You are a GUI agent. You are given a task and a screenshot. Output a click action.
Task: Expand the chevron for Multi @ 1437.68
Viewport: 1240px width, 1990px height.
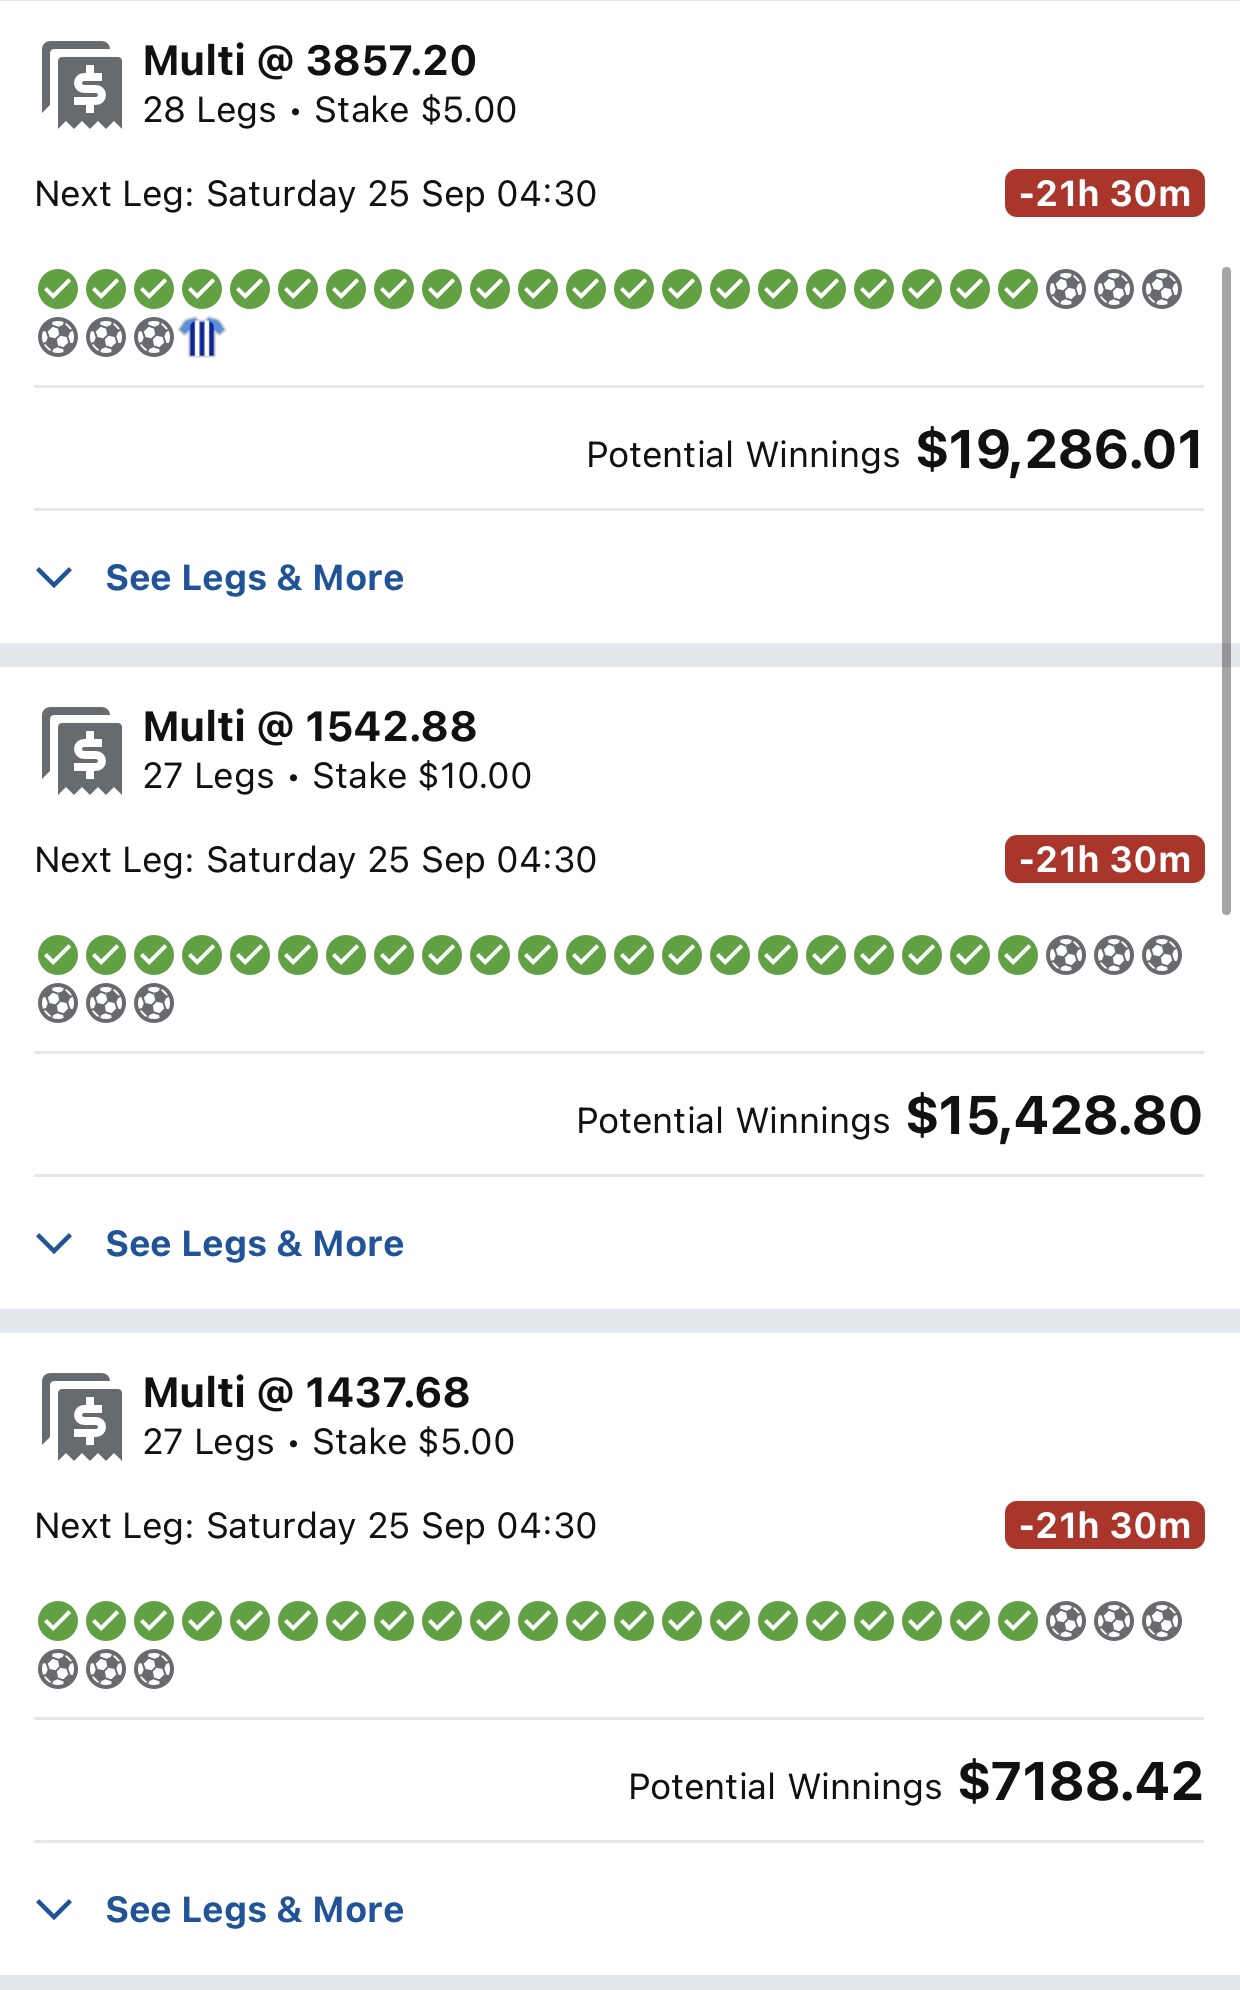(x=54, y=1909)
